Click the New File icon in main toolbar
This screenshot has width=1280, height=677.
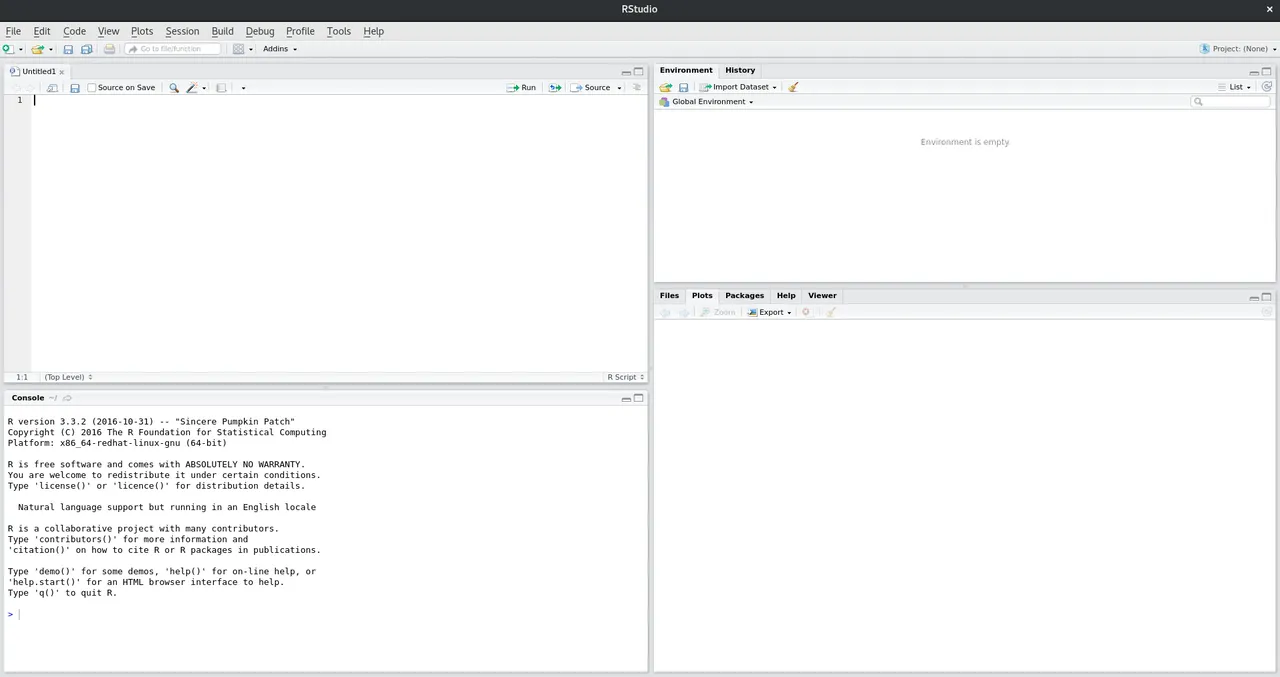coord(8,49)
